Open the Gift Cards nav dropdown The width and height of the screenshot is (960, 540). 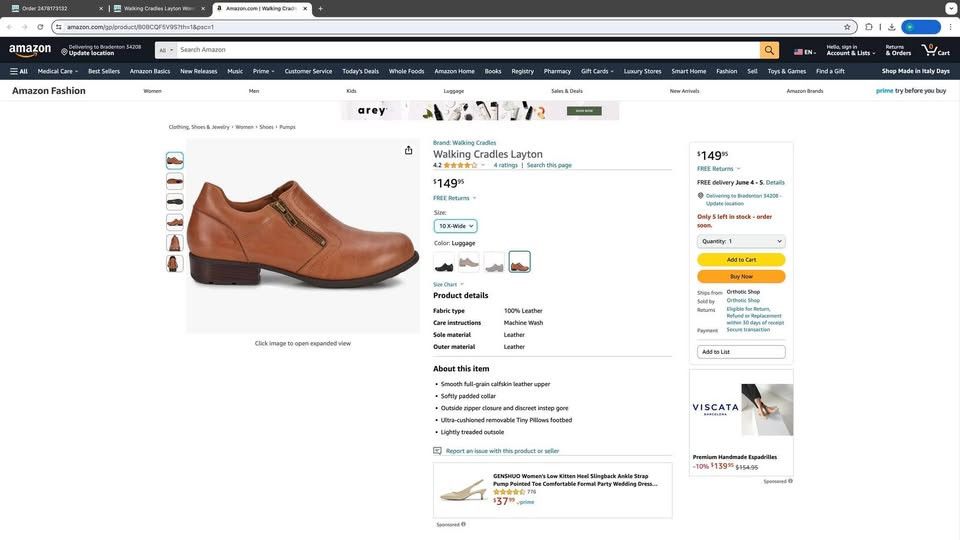point(597,71)
